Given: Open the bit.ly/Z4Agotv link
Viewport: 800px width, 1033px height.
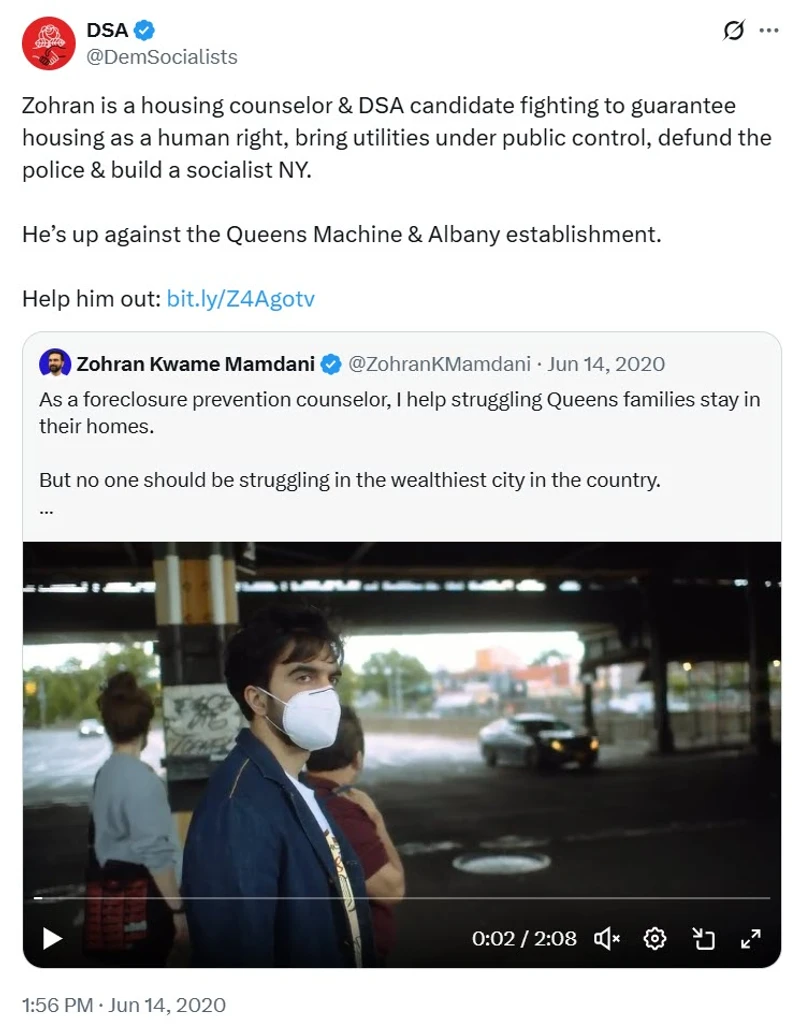Looking at the screenshot, I should [240, 299].
